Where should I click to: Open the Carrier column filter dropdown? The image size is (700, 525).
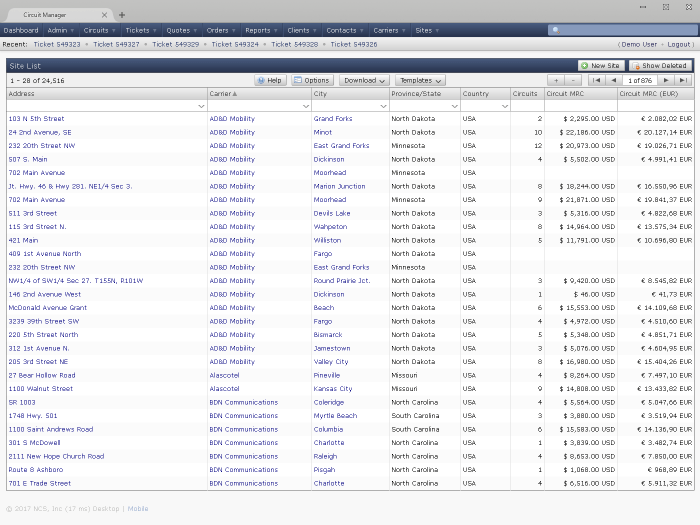(303, 105)
